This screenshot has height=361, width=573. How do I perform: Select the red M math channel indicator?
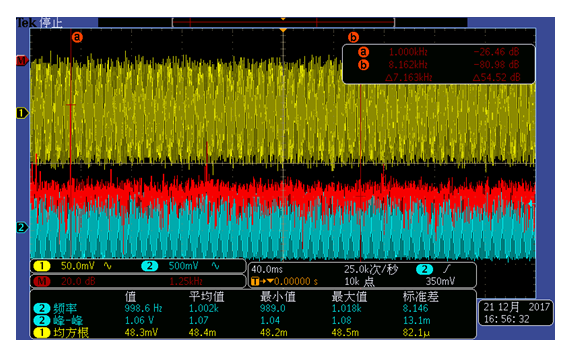click(22, 61)
